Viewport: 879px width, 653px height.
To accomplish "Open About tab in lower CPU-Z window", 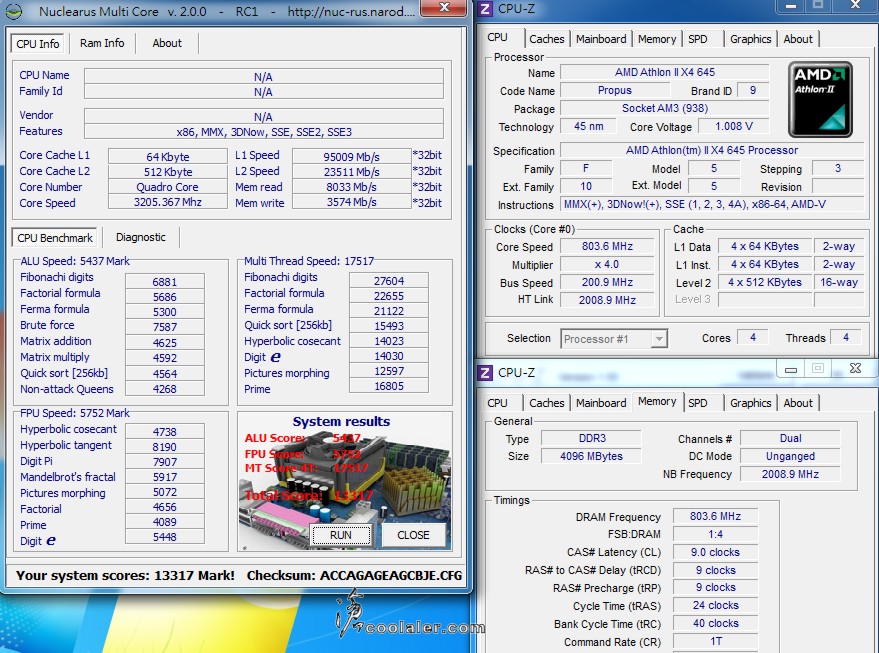I will pos(798,403).
